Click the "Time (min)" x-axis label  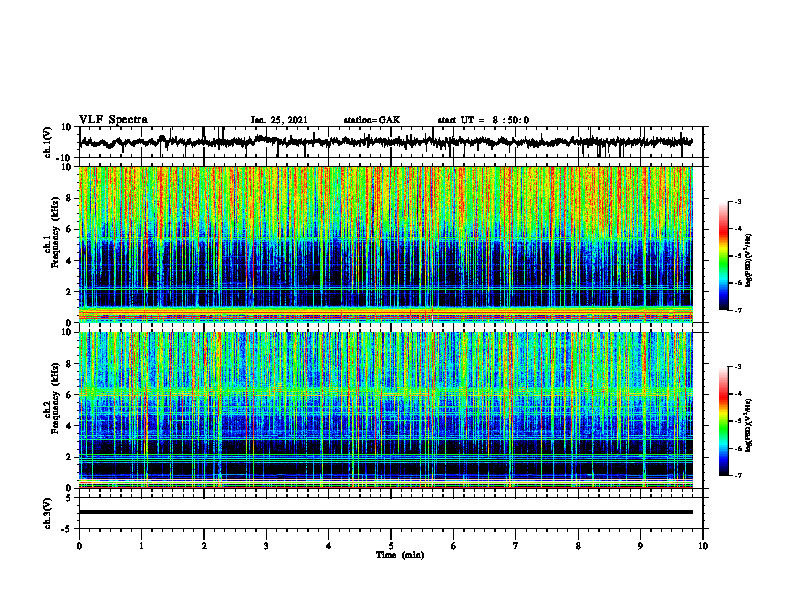point(400,555)
